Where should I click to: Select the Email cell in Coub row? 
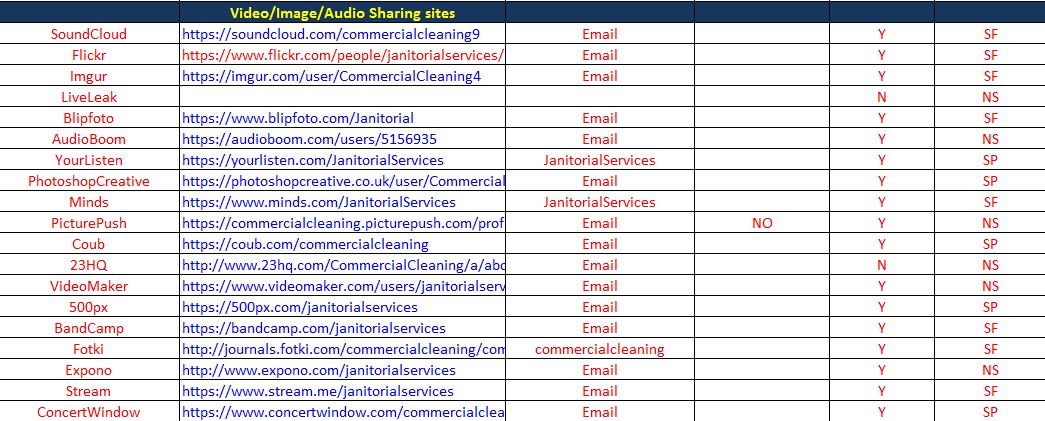pos(600,244)
